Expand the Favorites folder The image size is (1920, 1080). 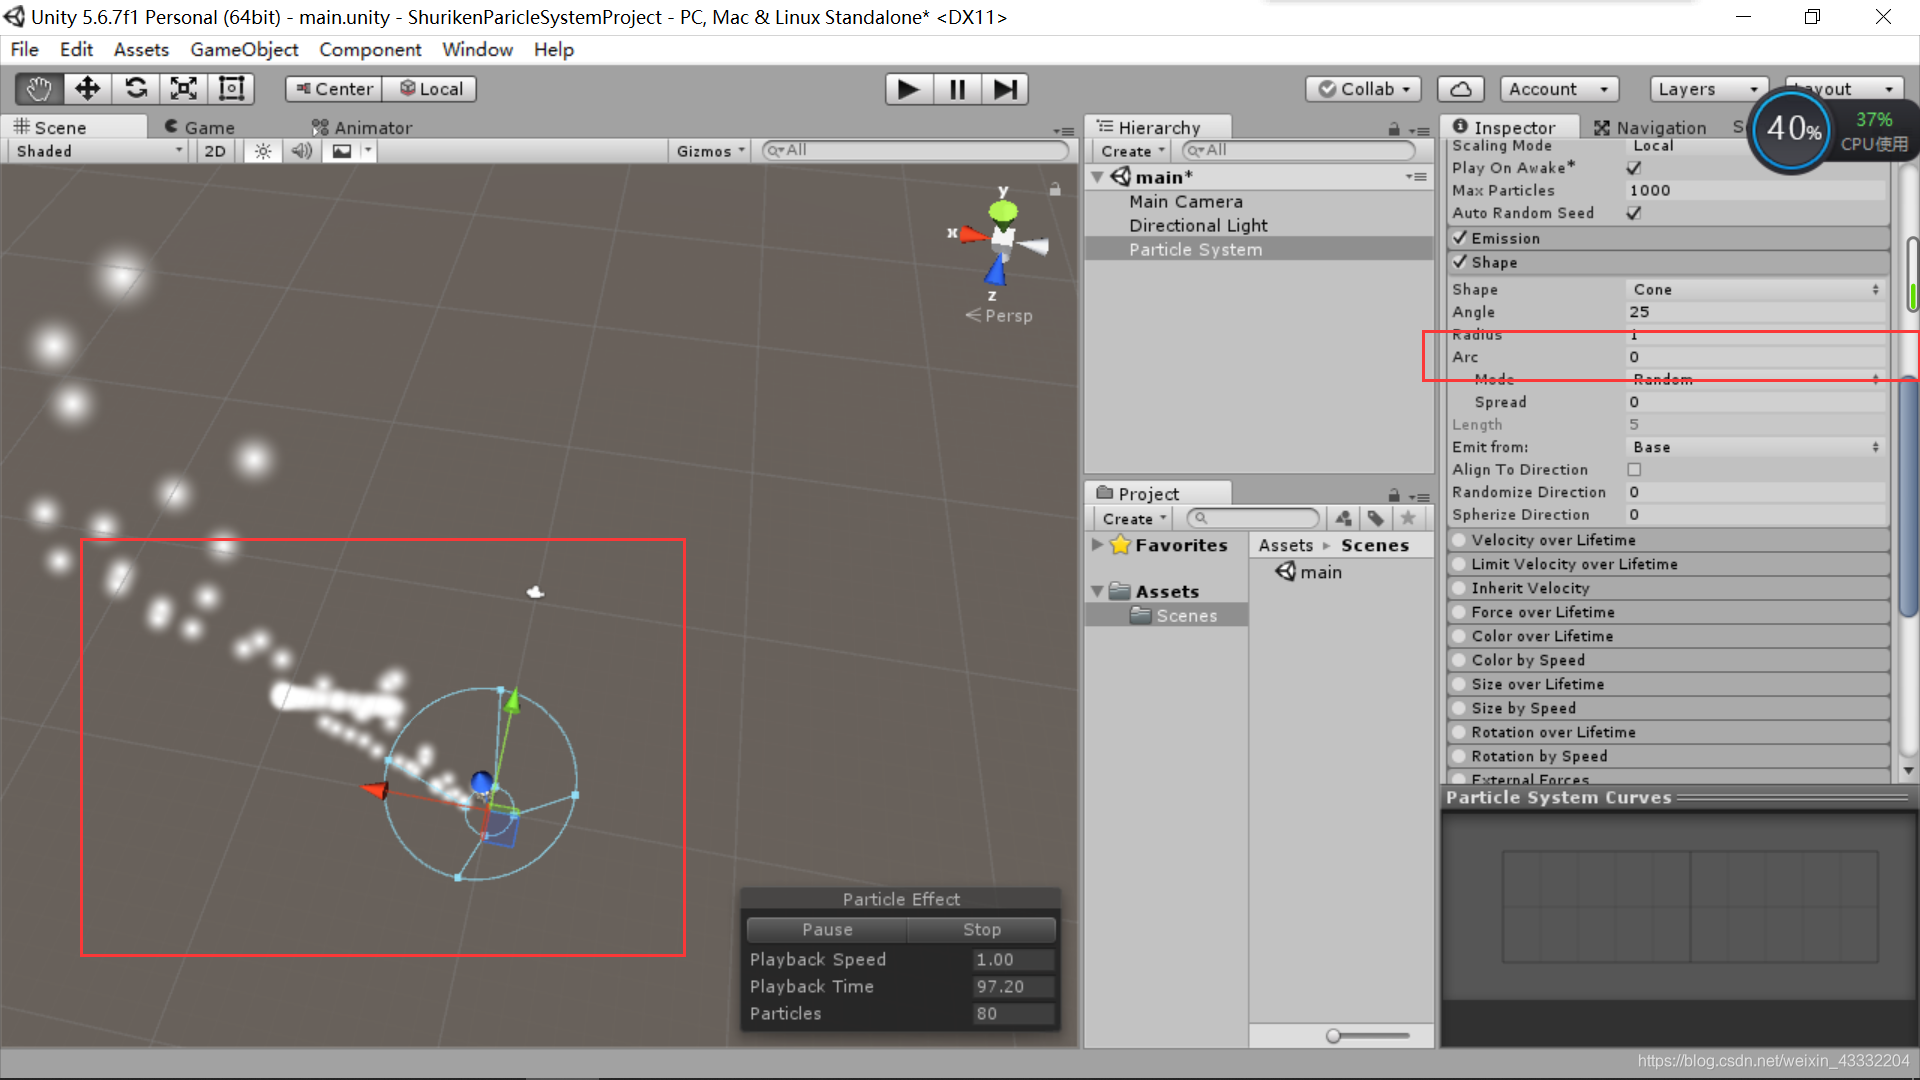click(x=1097, y=545)
